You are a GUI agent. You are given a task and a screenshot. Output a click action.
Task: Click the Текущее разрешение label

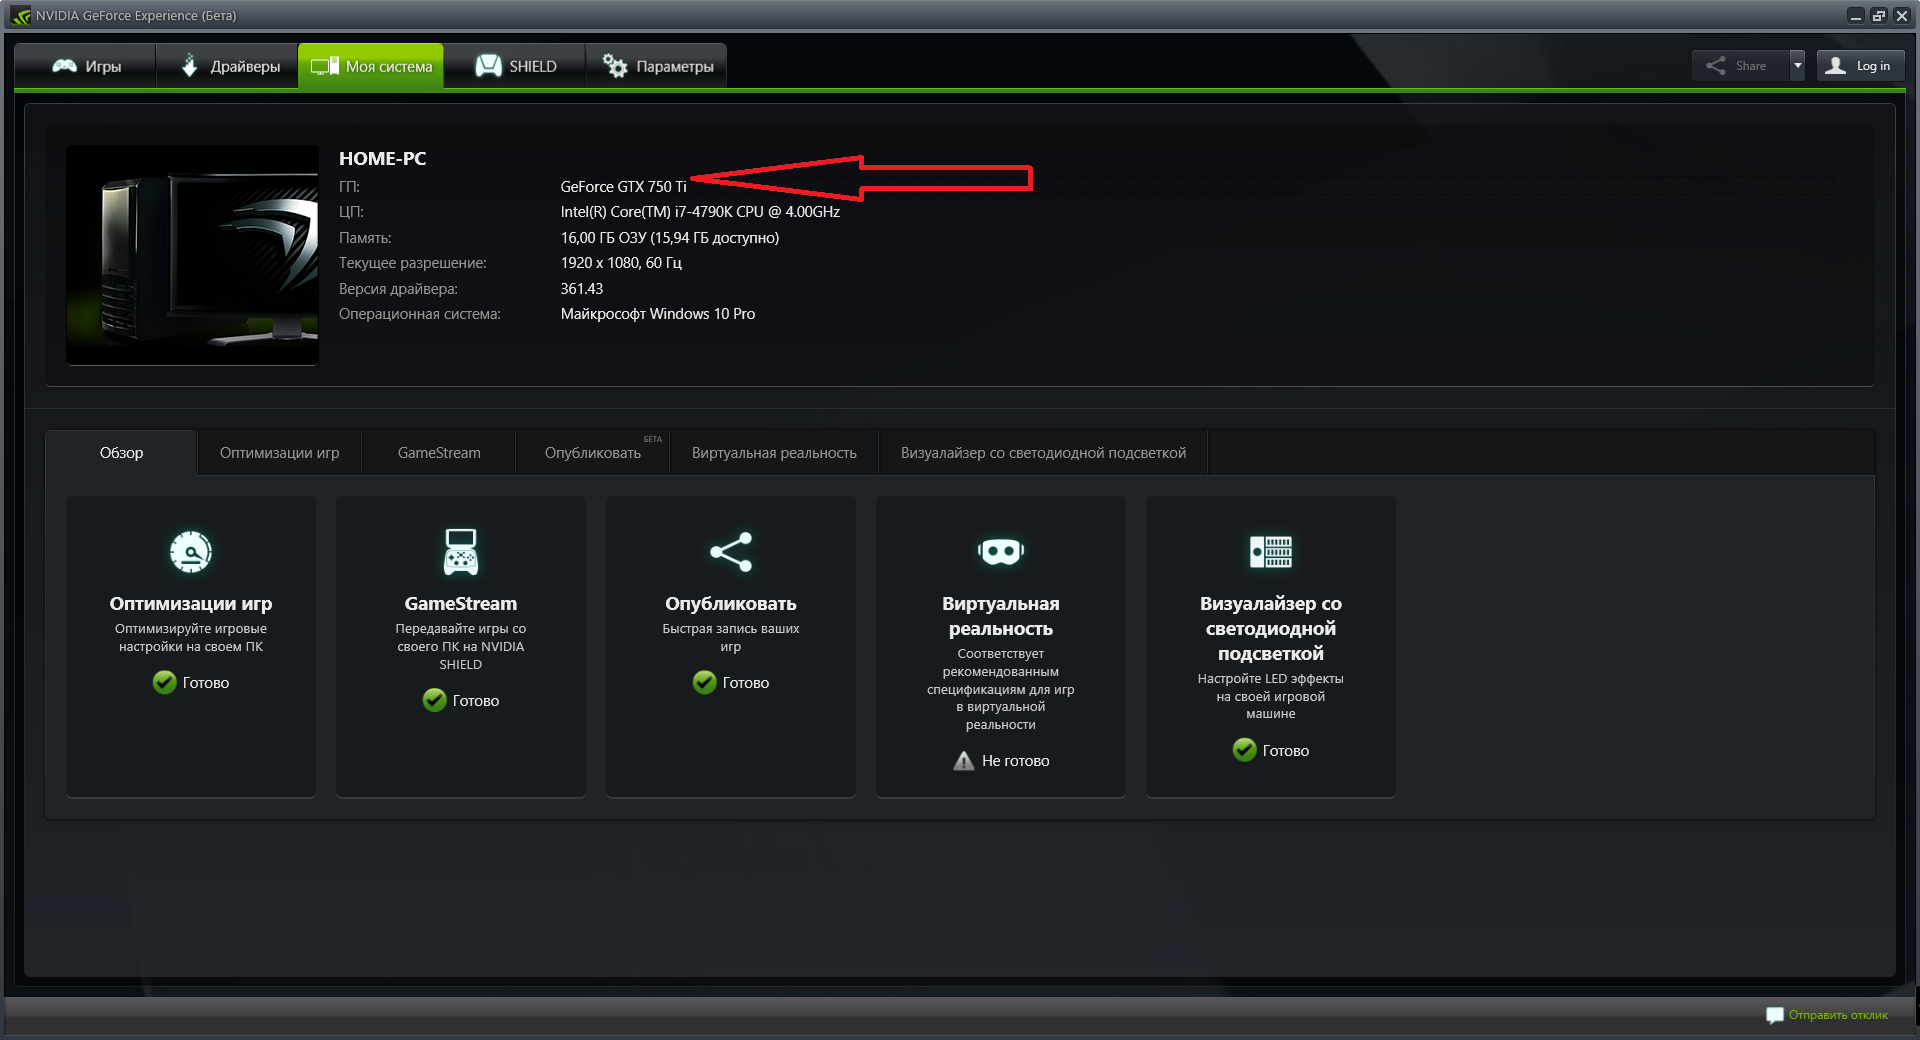coord(413,263)
